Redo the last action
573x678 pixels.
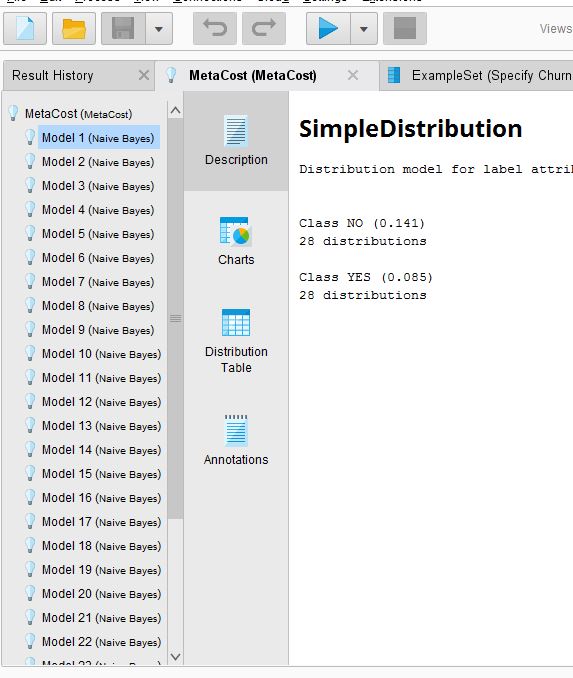click(264, 29)
